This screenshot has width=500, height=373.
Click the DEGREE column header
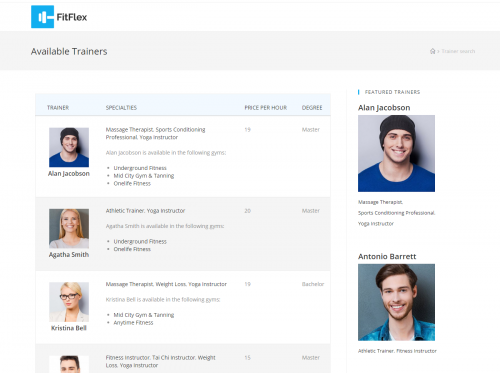pos(312,108)
